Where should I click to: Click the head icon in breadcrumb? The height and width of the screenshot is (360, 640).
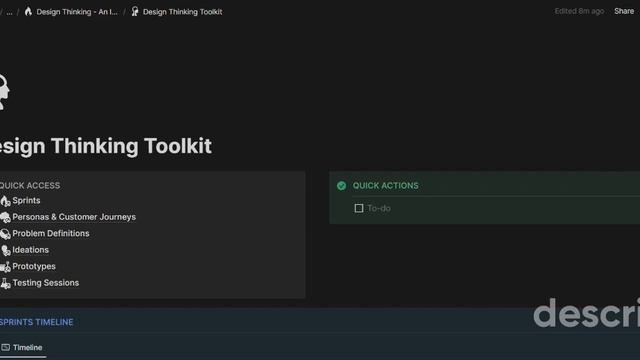(135, 11)
